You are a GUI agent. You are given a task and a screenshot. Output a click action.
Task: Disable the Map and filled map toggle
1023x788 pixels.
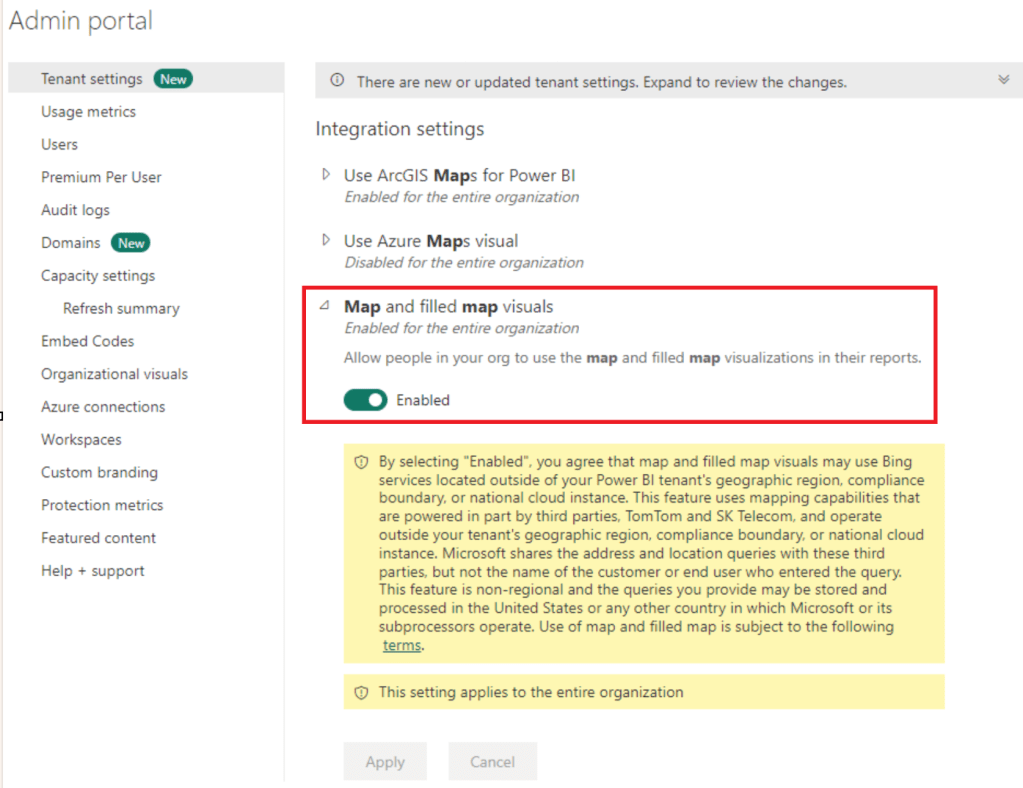tap(366, 400)
